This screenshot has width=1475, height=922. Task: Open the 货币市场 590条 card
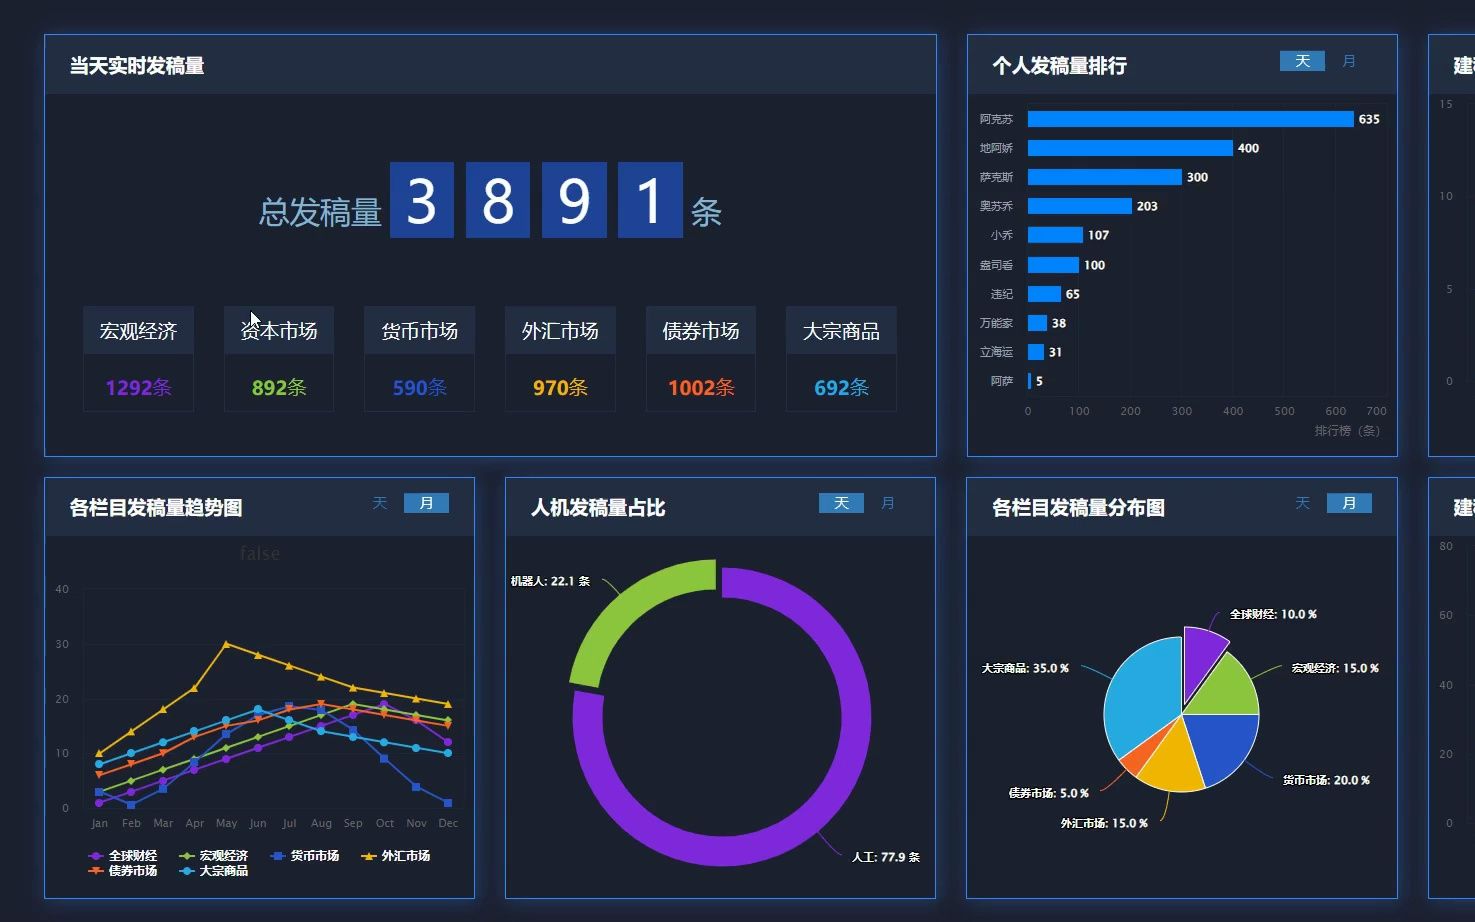click(419, 359)
